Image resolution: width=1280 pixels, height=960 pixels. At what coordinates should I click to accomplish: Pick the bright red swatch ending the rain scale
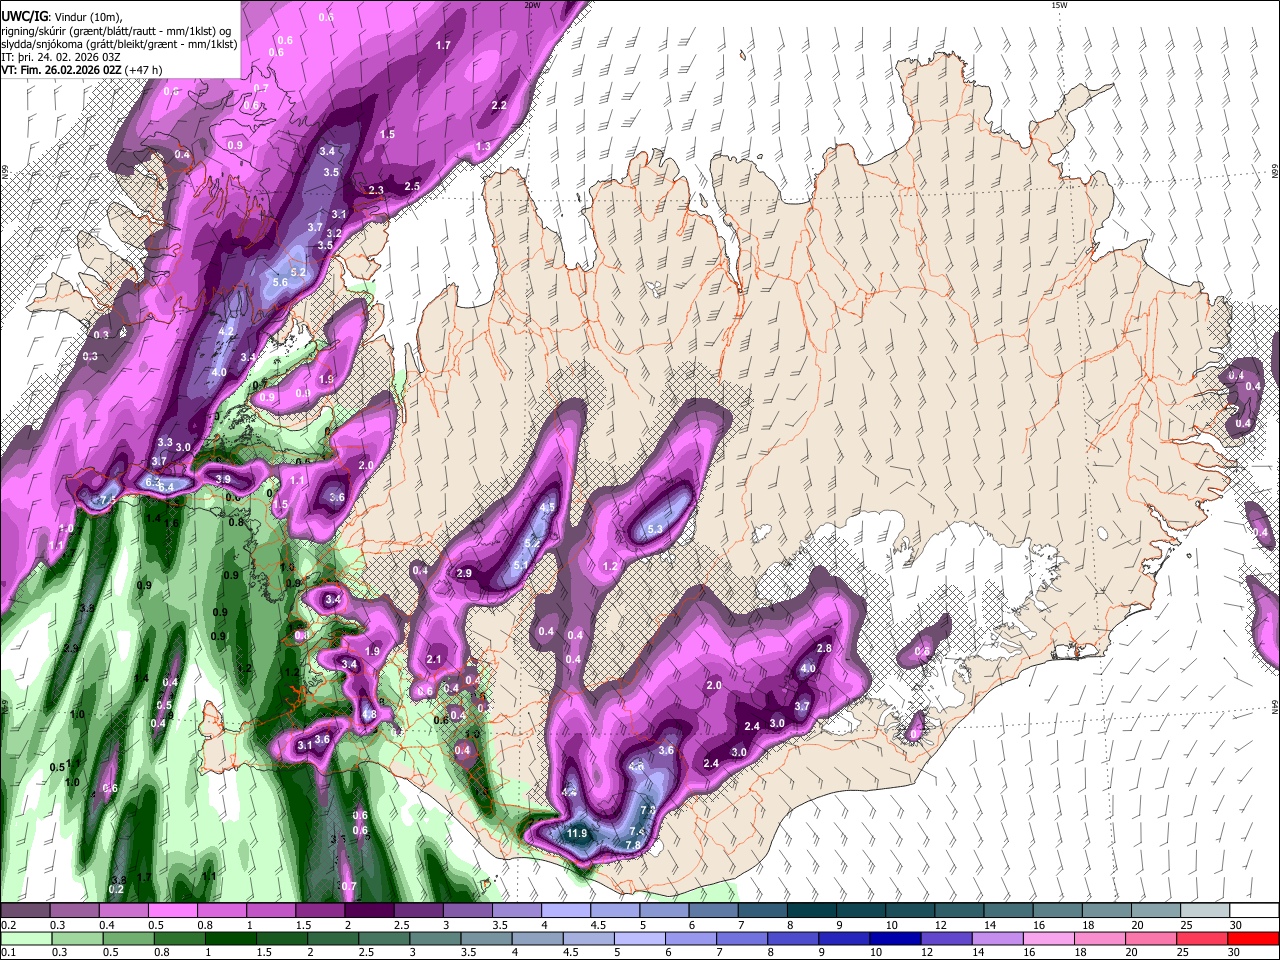(x=1254, y=938)
